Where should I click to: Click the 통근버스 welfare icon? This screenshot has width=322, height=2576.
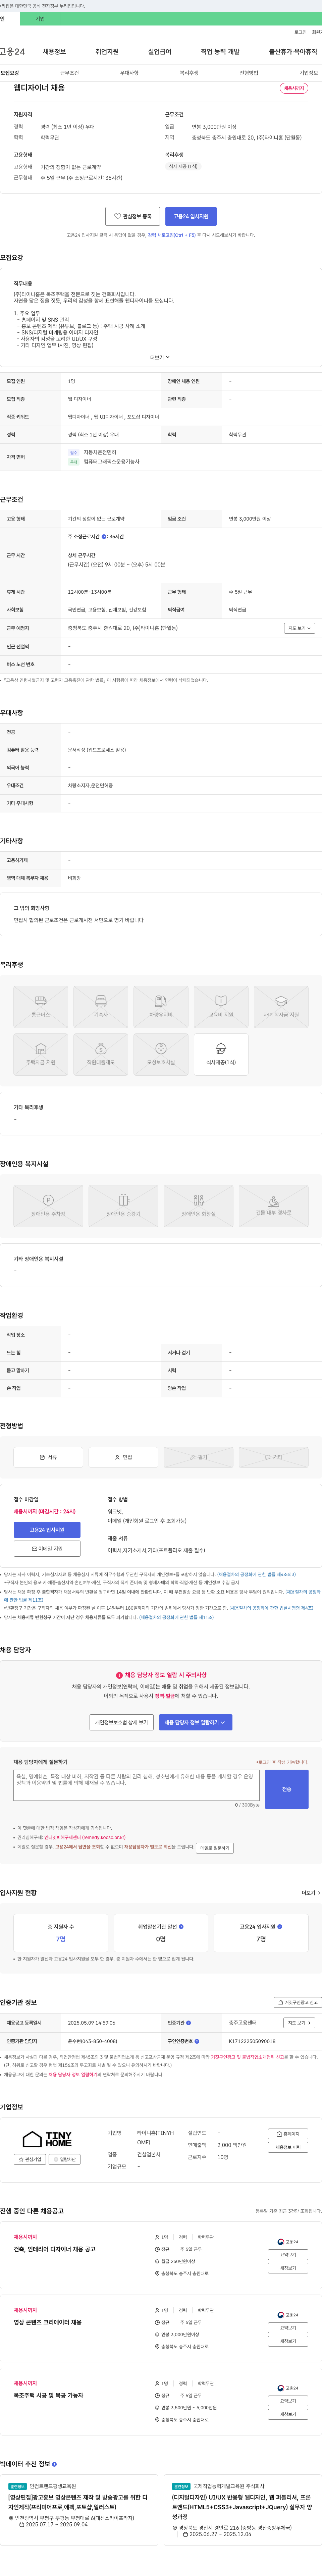pyautogui.click(x=41, y=1007)
